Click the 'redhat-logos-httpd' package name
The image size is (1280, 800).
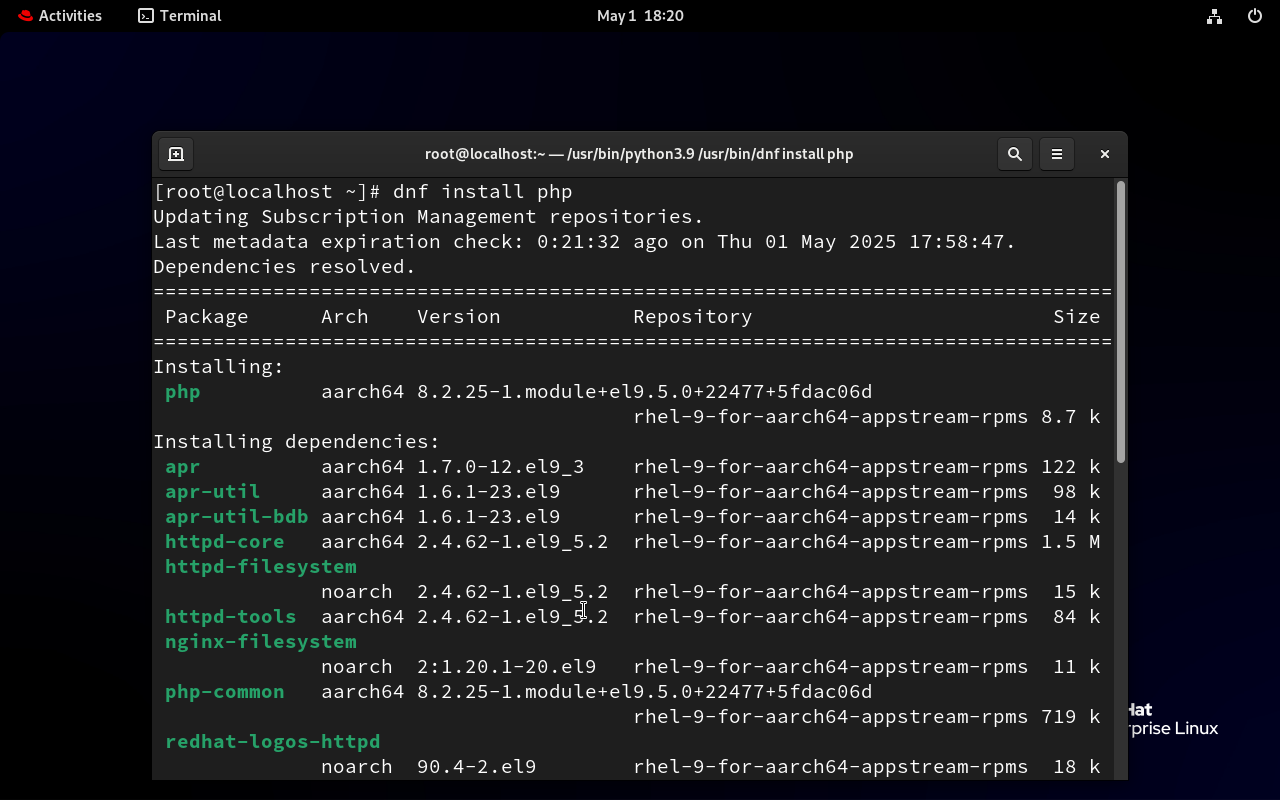(273, 742)
